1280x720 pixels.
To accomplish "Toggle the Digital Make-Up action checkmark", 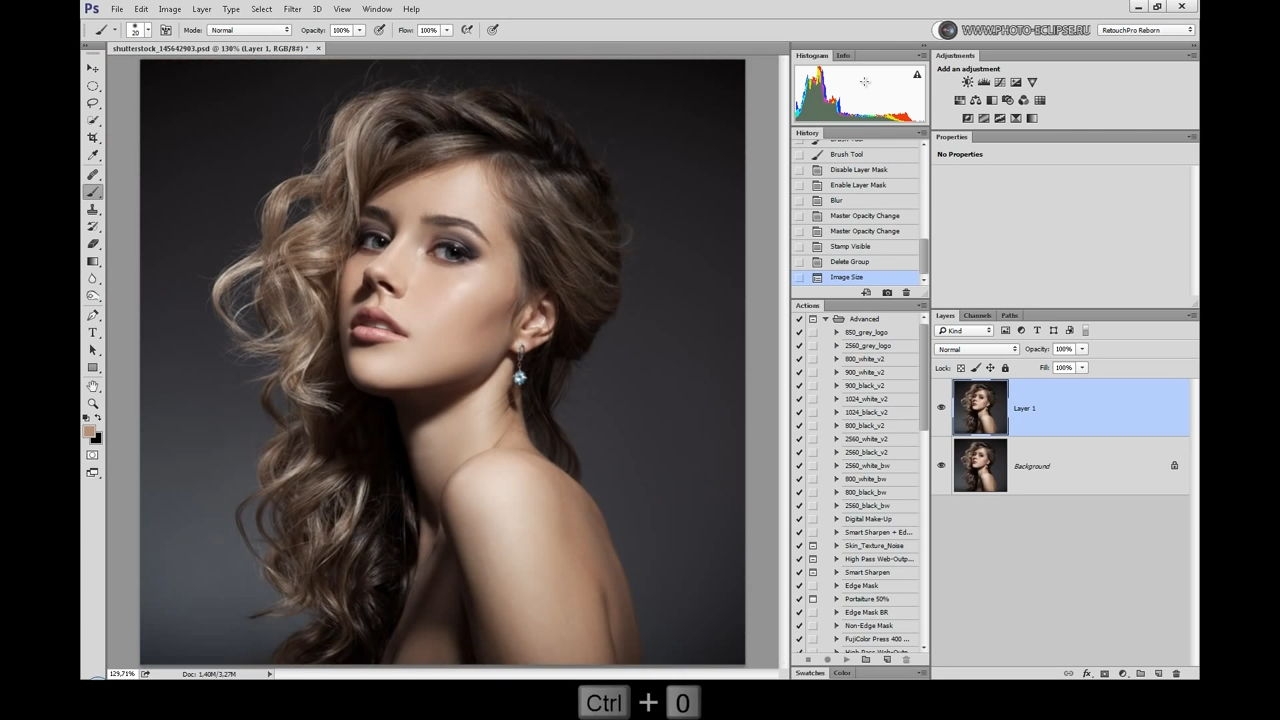I will (799, 519).
